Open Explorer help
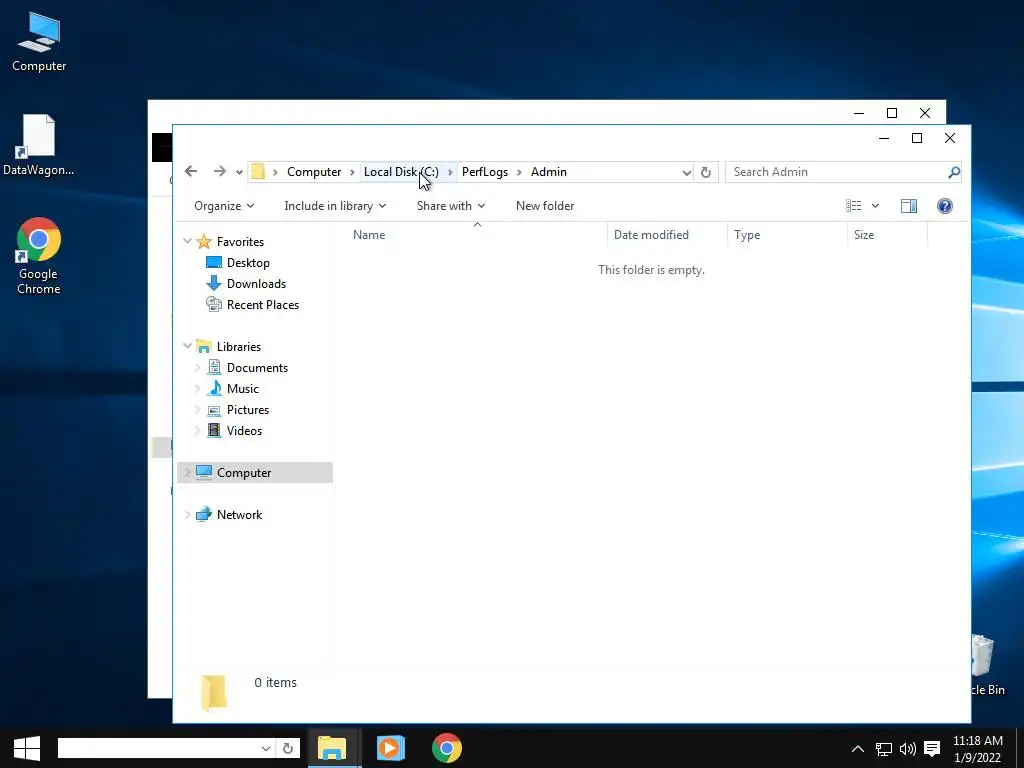This screenshot has width=1024, height=768. coord(944,206)
